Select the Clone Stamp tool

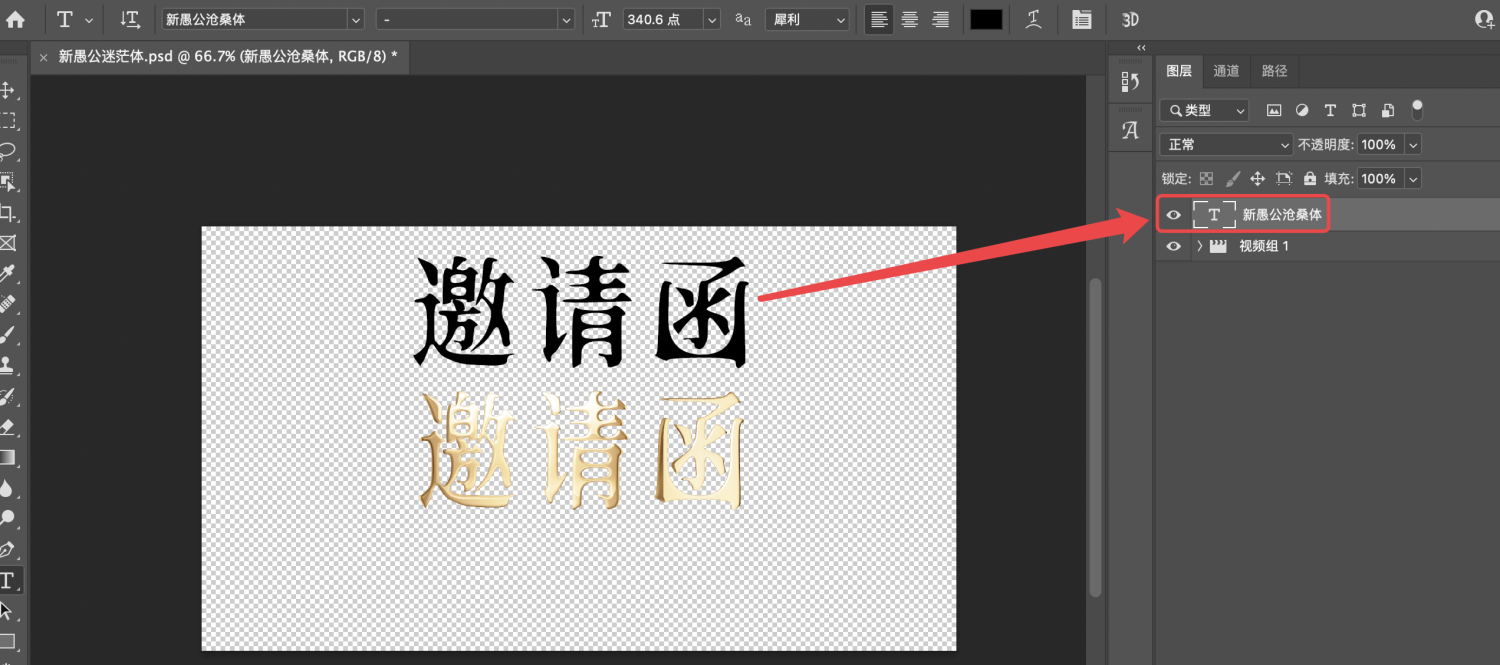(x=8, y=365)
